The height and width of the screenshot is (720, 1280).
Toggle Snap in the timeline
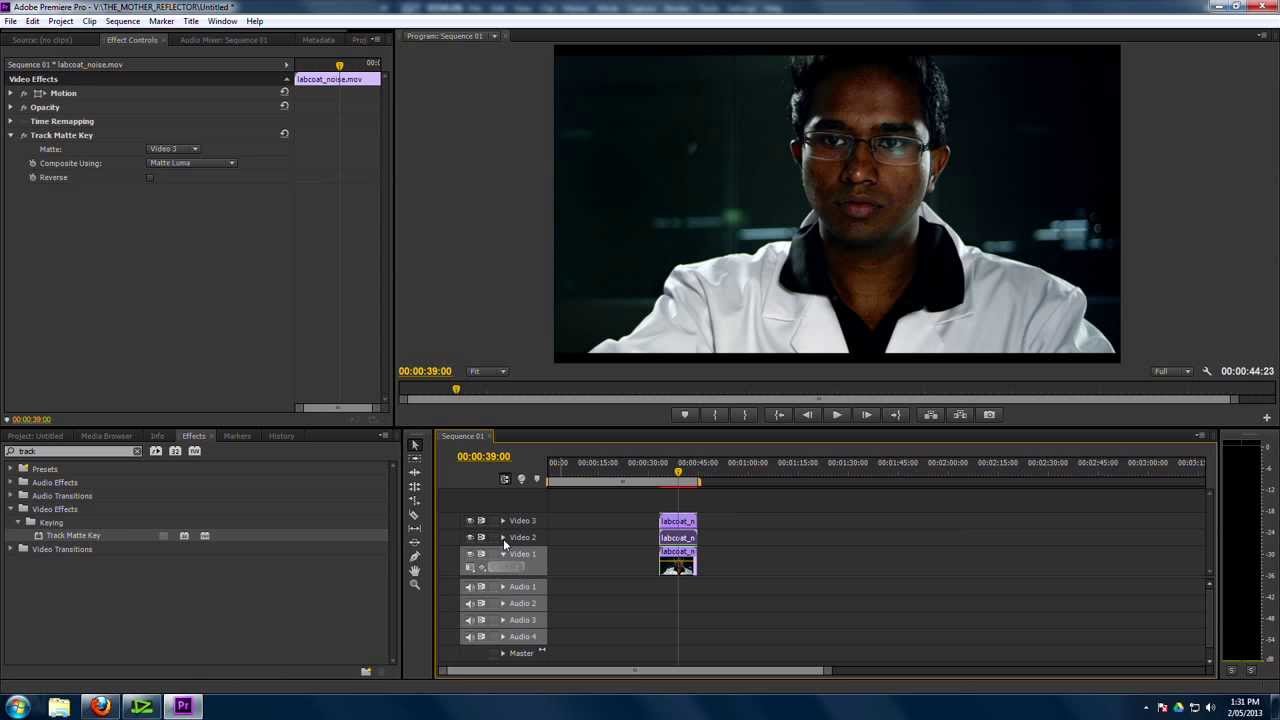(x=505, y=479)
